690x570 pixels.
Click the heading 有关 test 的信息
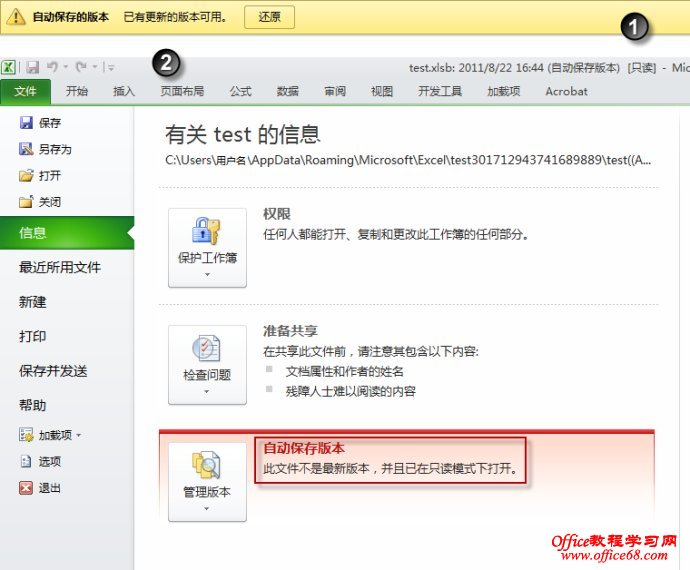coord(242,134)
